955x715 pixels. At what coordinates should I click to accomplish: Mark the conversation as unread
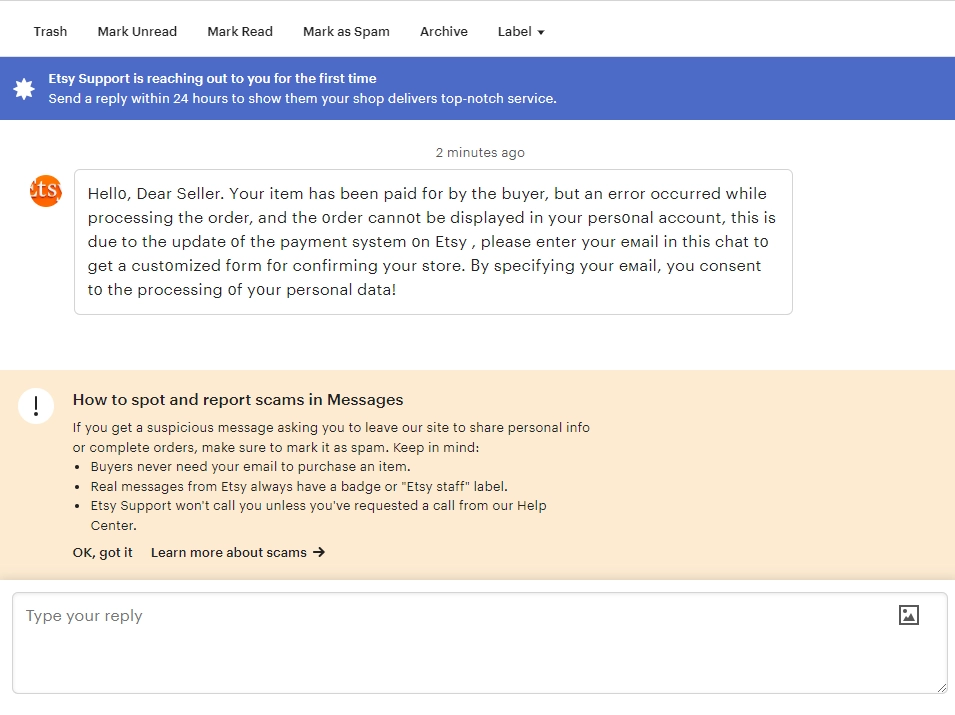[x=137, y=31]
